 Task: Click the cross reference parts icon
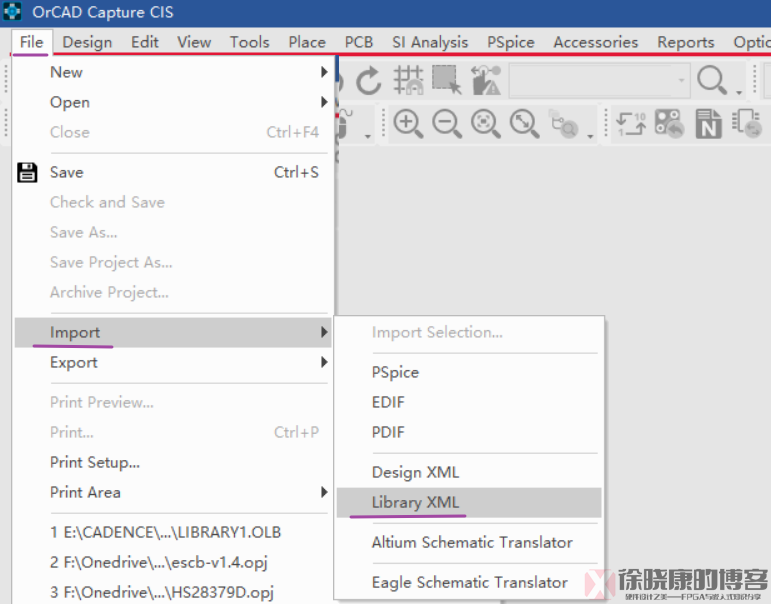(747, 123)
